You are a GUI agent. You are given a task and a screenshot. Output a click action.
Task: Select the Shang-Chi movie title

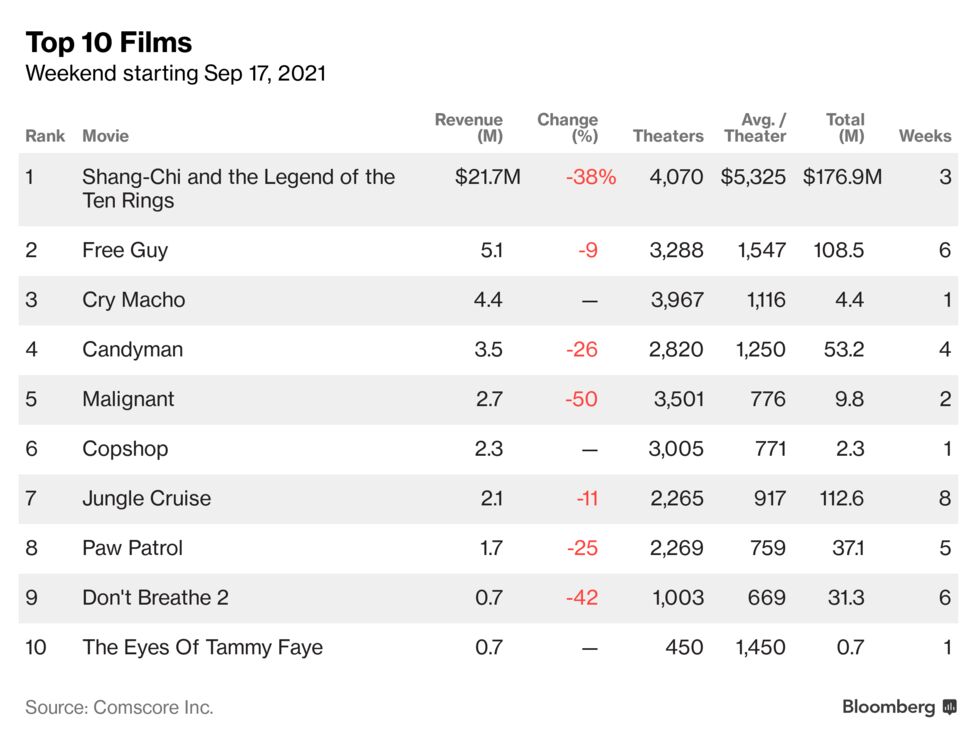click(238, 189)
